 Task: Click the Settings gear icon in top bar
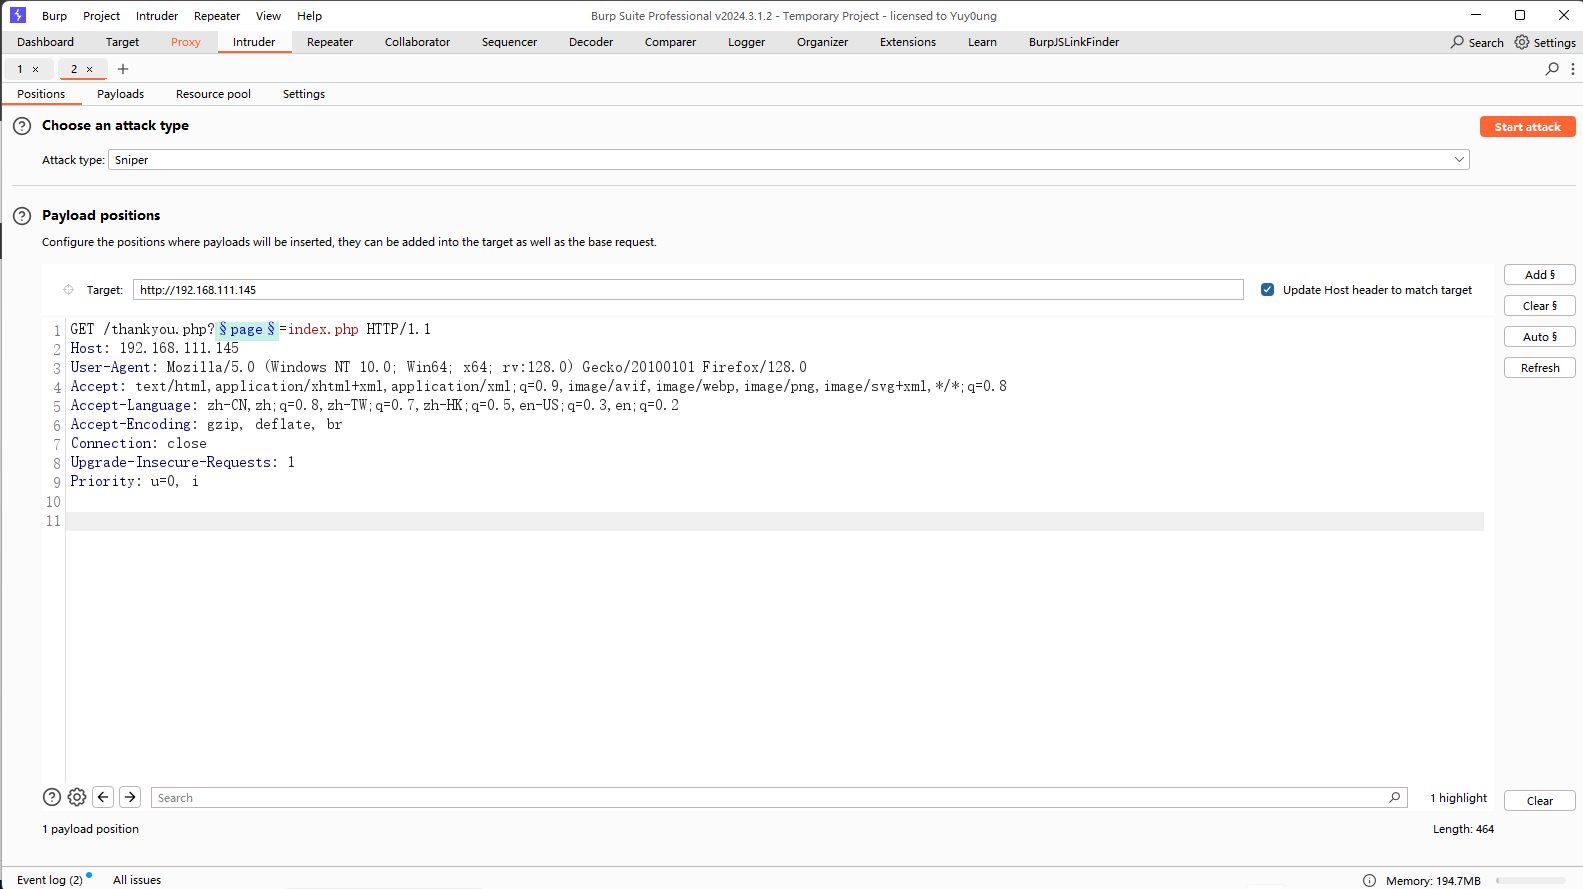(x=1522, y=42)
